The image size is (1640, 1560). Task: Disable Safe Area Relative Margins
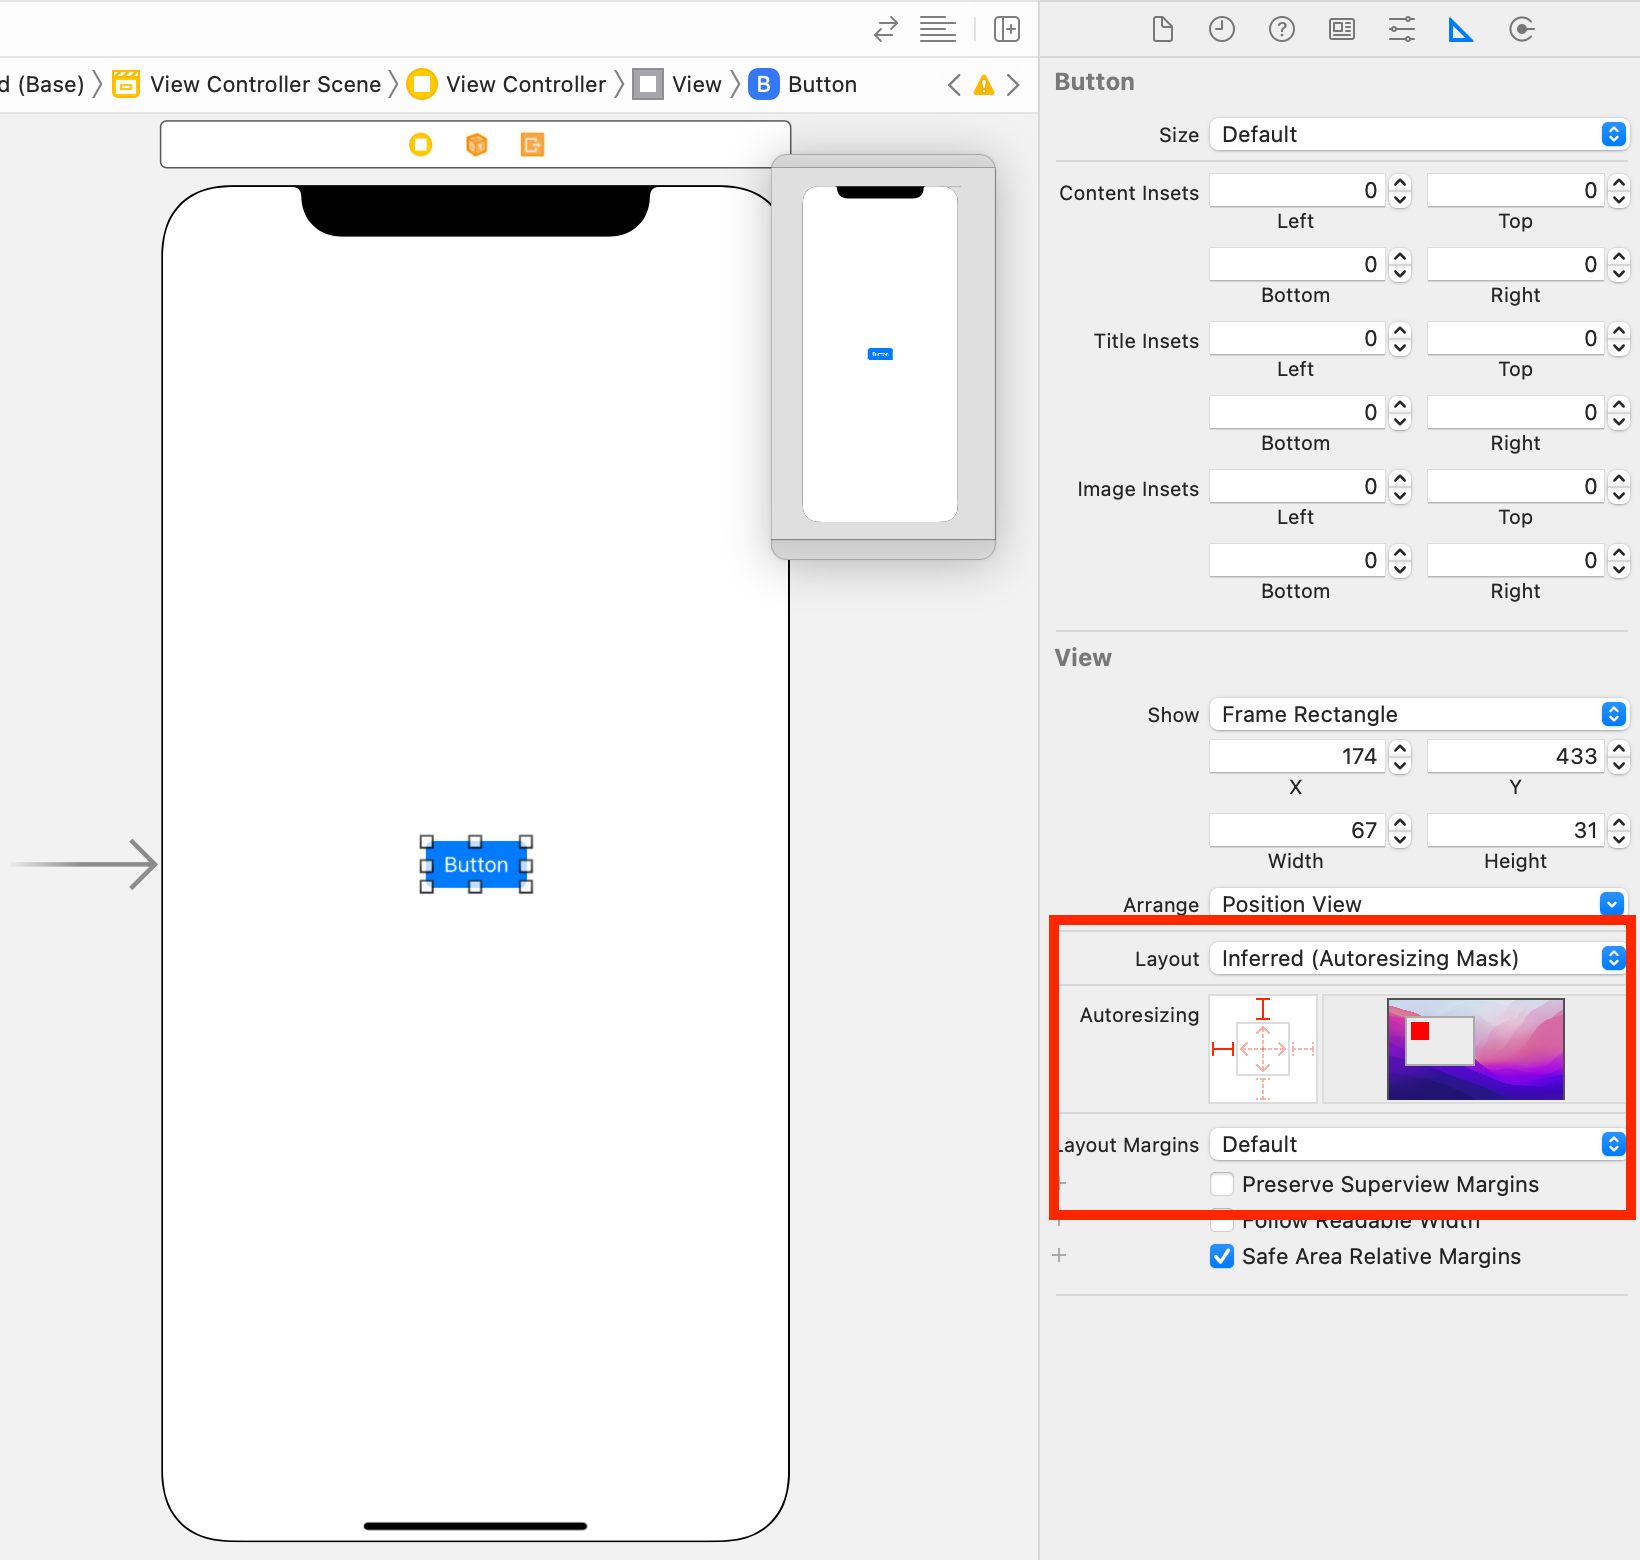pyautogui.click(x=1221, y=1256)
